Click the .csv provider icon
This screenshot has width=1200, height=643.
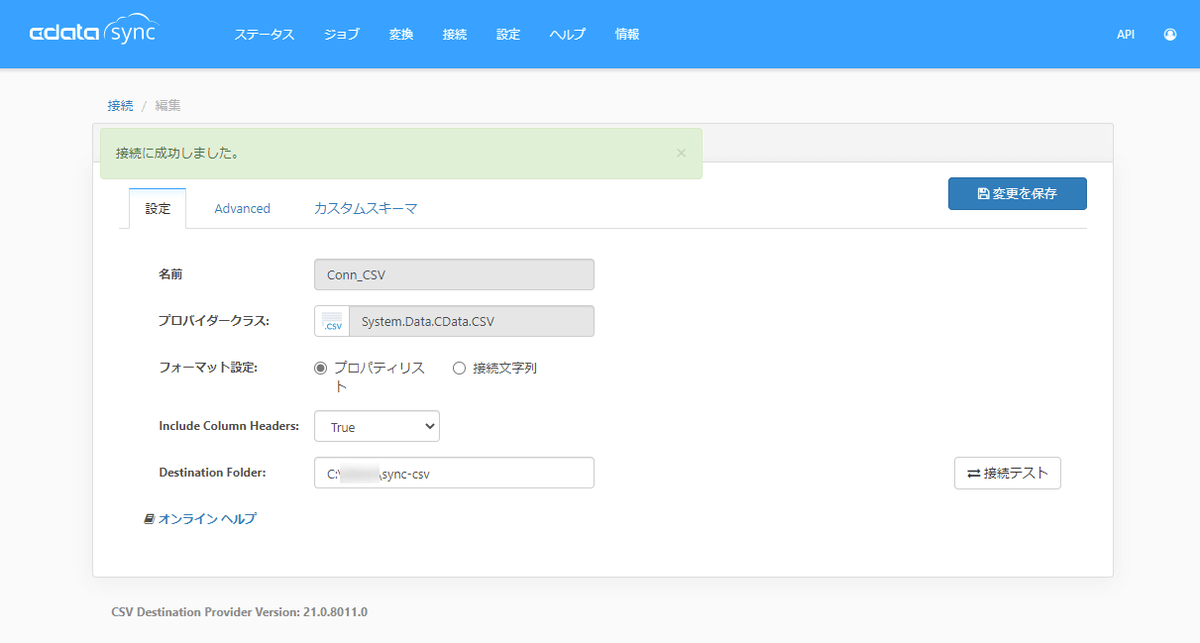click(x=332, y=321)
